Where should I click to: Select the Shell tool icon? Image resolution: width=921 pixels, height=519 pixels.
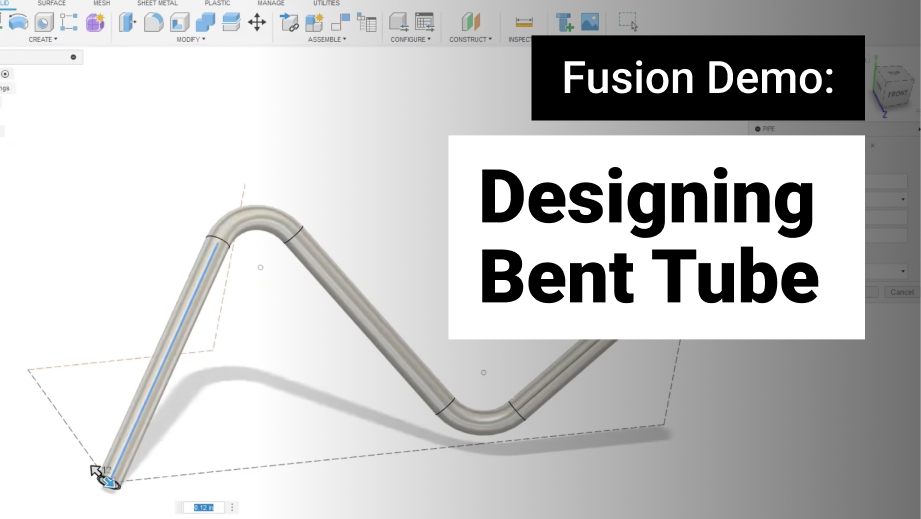179,22
